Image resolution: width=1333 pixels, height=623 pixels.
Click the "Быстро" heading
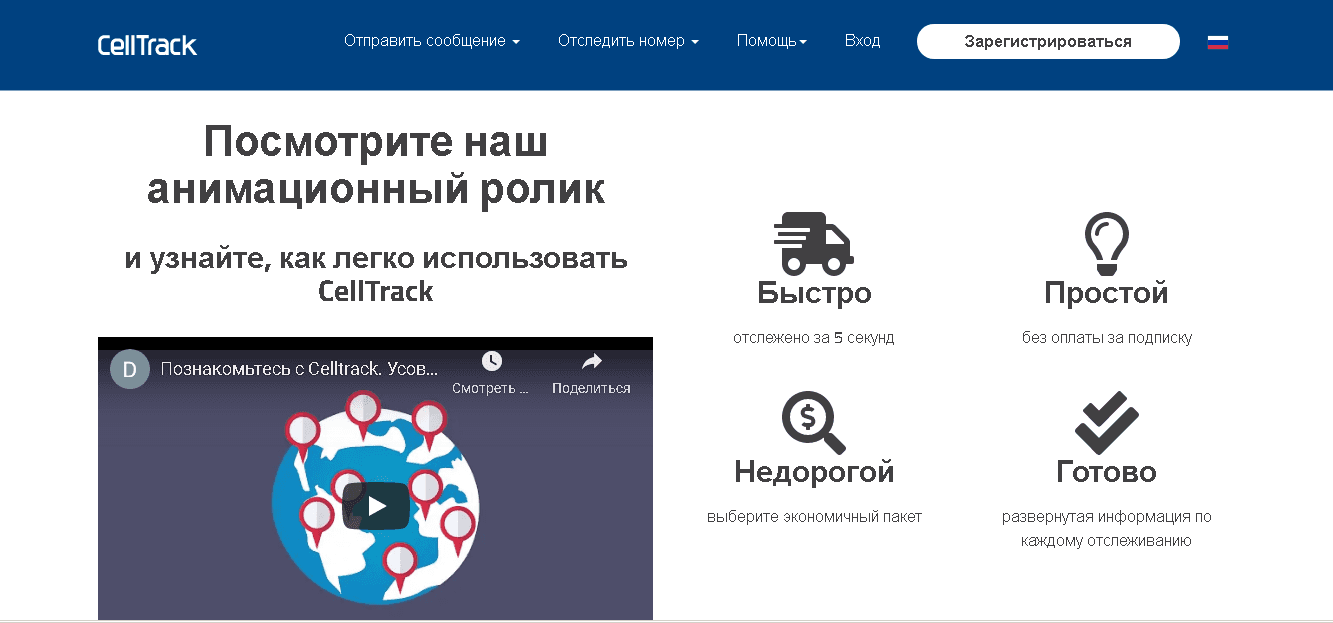(x=814, y=293)
